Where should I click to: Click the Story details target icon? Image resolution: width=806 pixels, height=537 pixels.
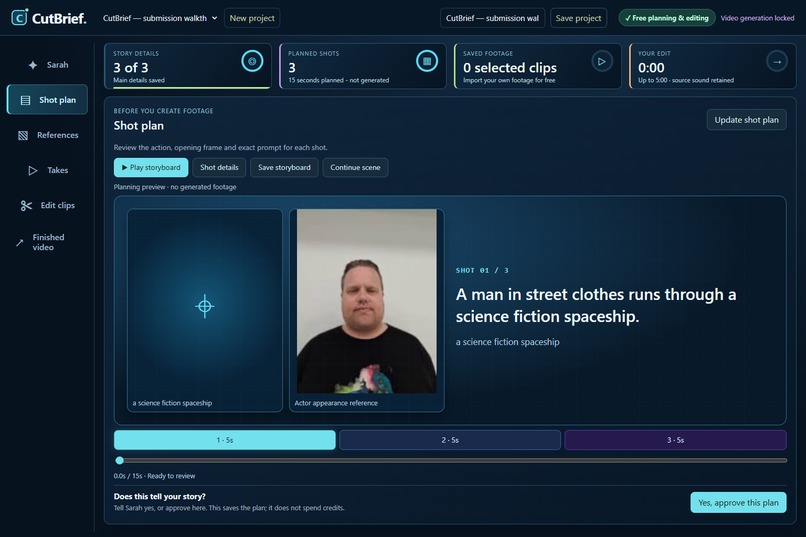click(x=252, y=61)
